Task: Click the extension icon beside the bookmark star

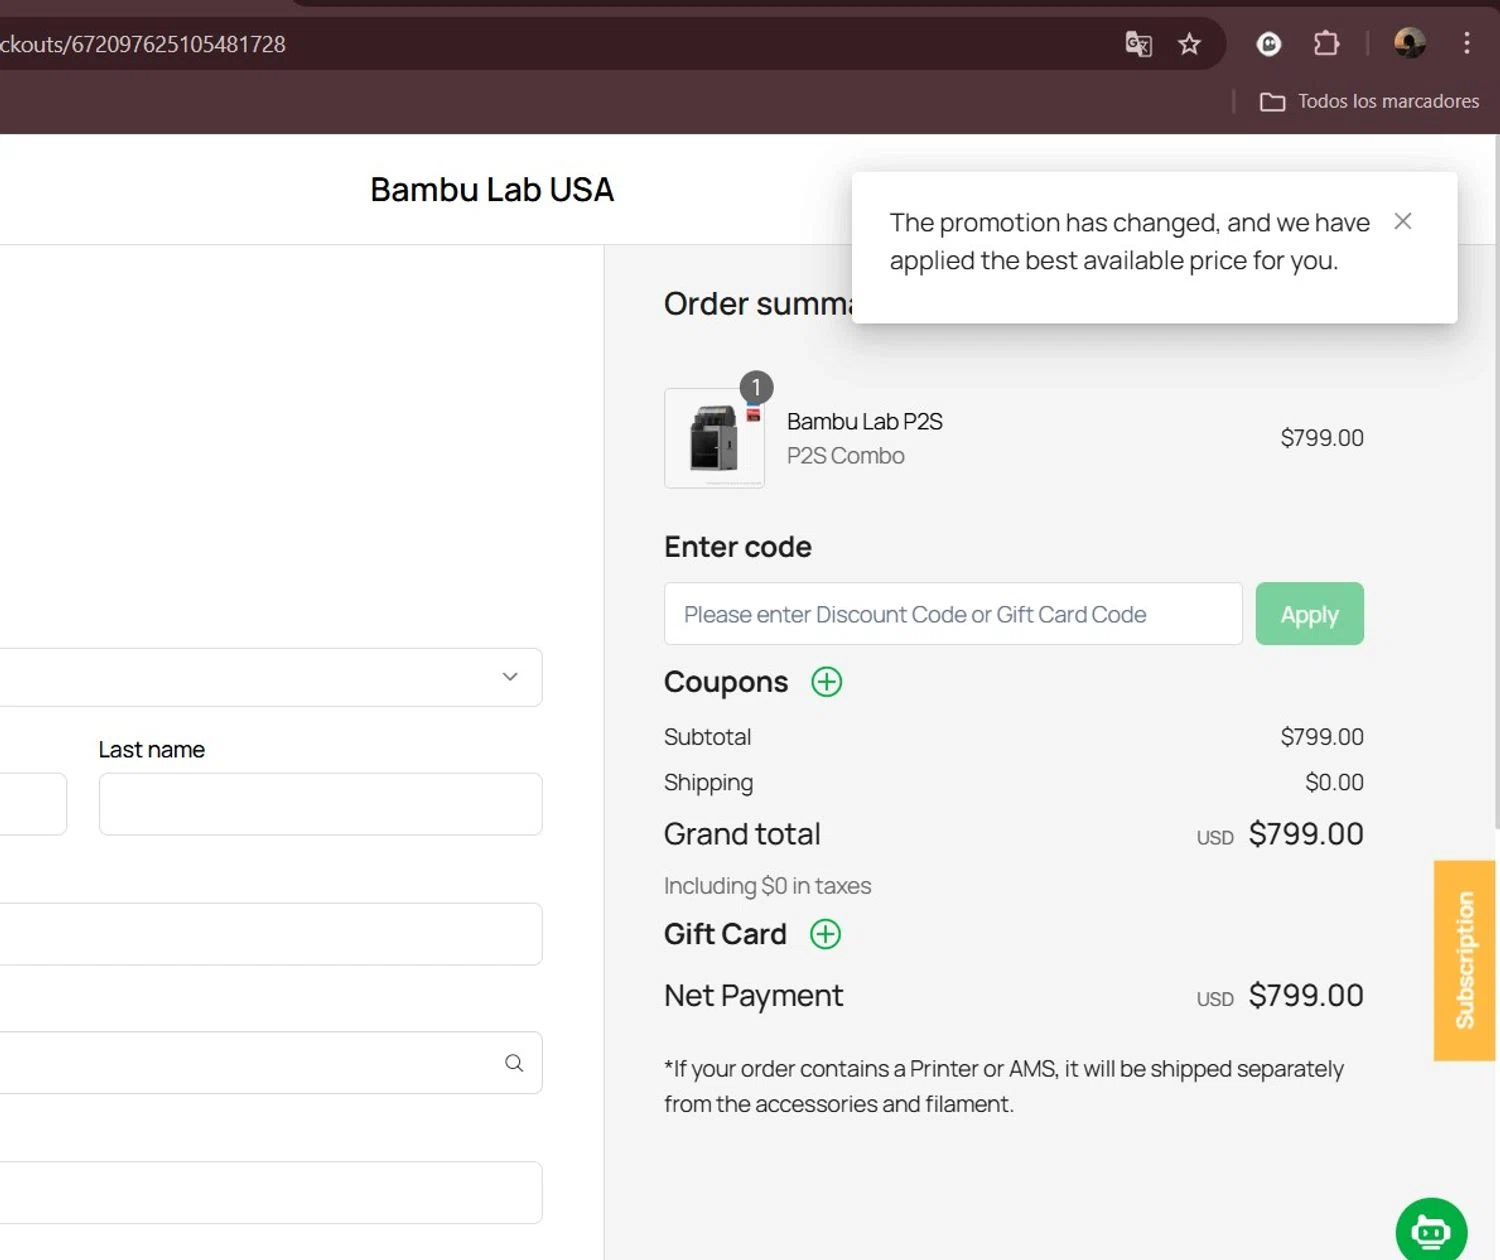Action: [1268, 44]
